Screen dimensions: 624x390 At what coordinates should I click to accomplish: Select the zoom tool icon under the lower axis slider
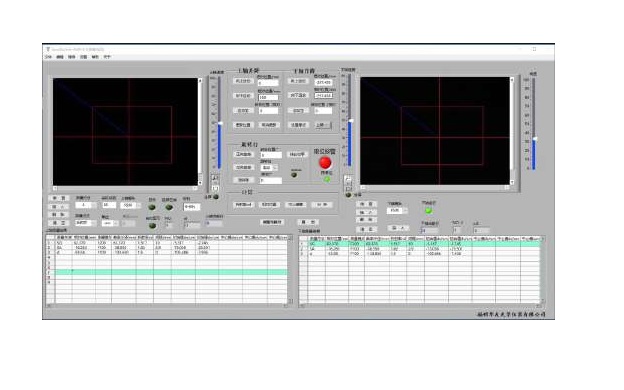click(x=348, y=179)
